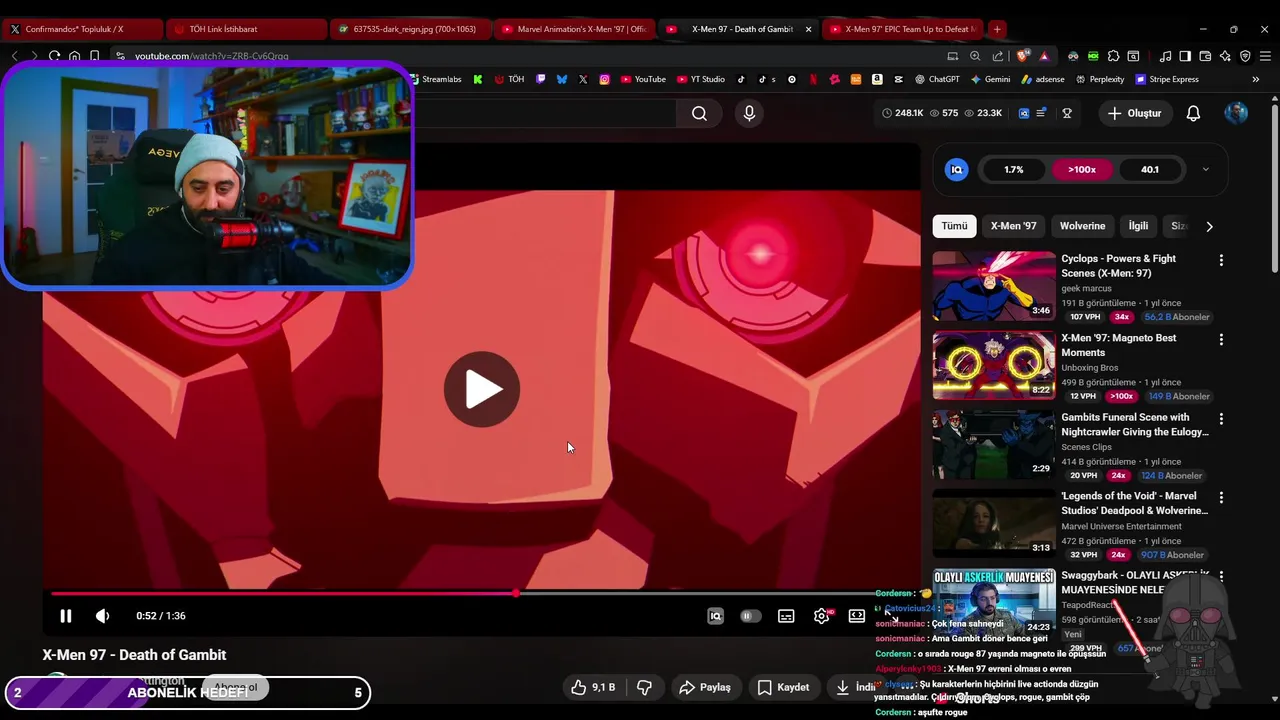This screenshot has height=720, width=1280.
Task: Open Magneto Best Moments thumbnail
Action: (x=994, y=365)
